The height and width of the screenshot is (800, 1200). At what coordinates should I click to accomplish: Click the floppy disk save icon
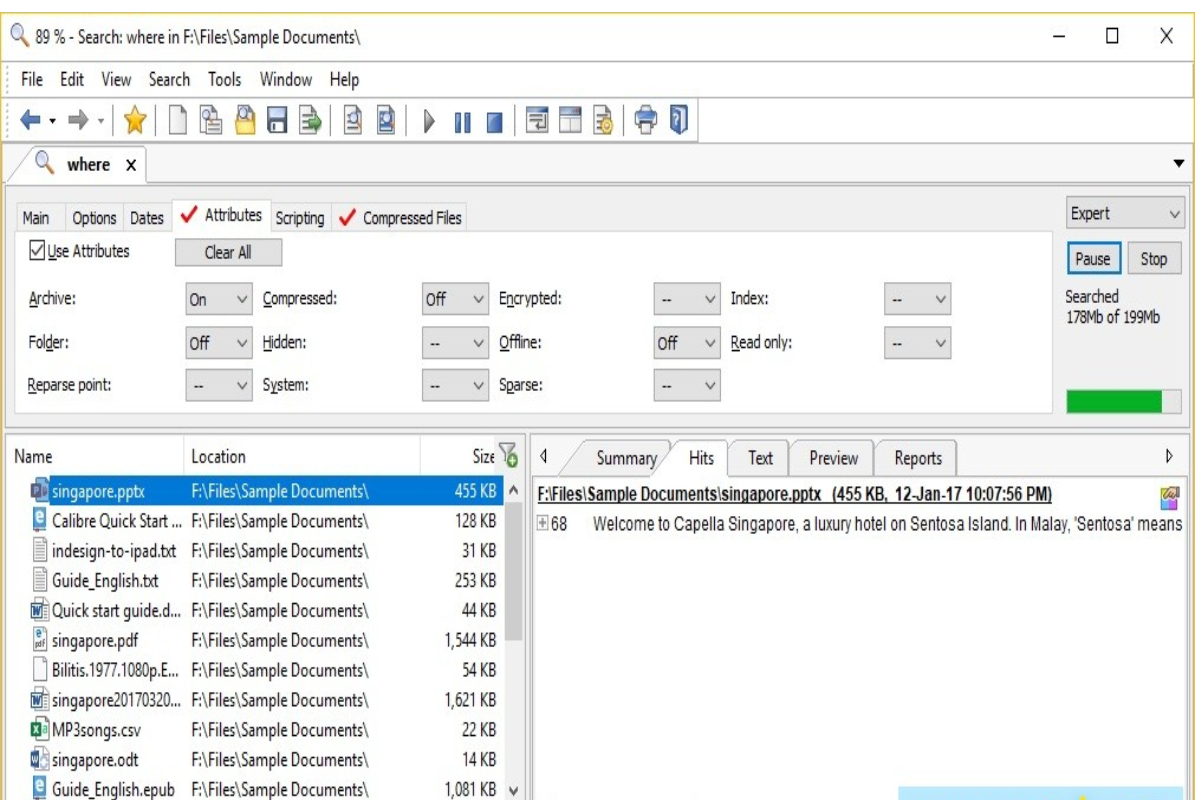point(277,121)
